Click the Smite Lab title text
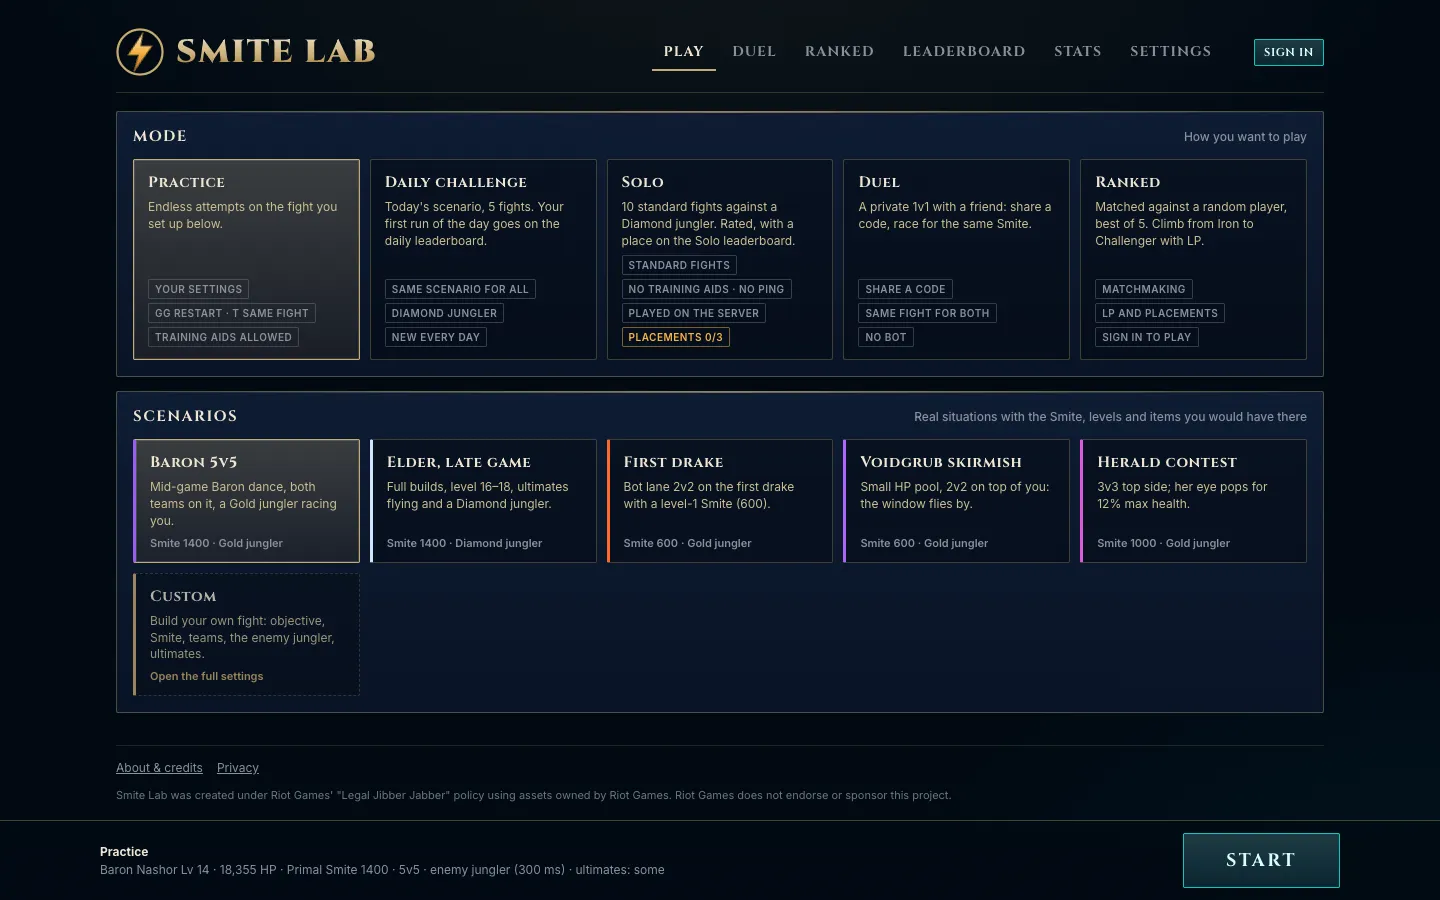The image size is (1440, 900). pyautogui.click(x=276, y=51)
